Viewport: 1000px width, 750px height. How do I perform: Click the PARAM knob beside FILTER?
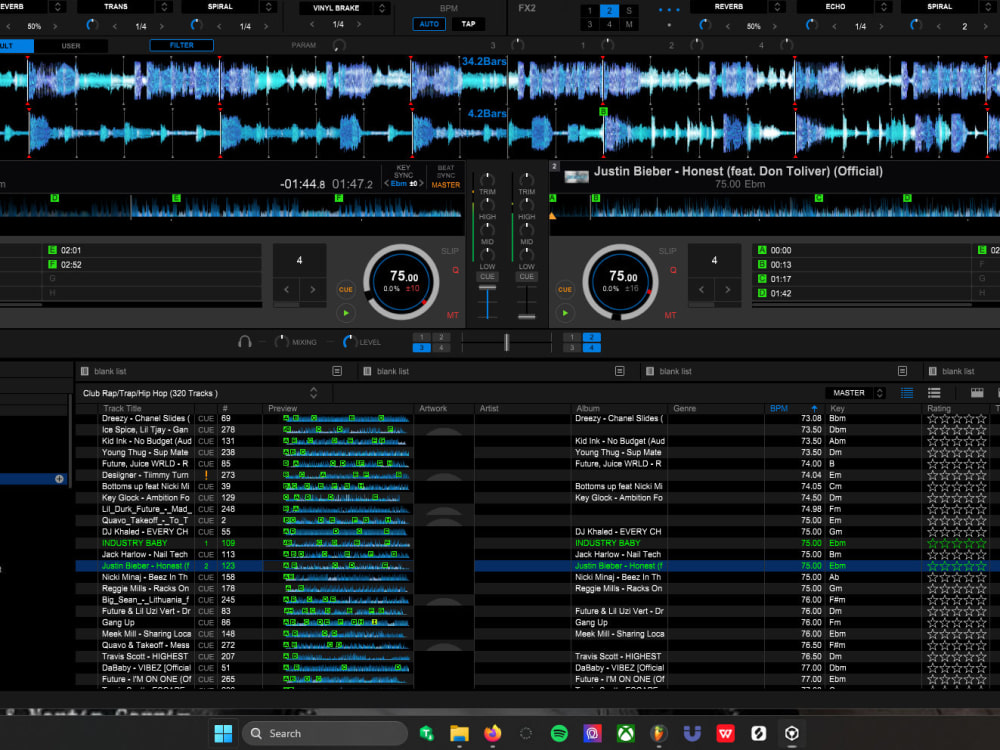point(339,45)
